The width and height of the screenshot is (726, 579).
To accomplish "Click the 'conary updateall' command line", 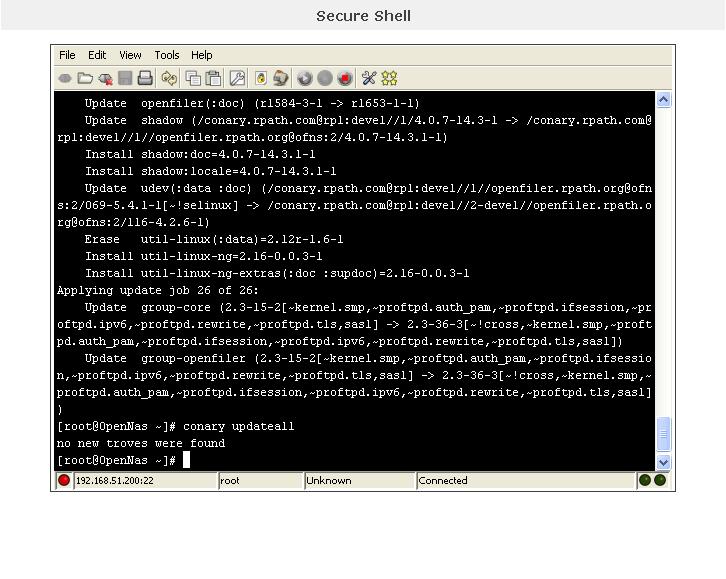I will click(x=175, y=426).
